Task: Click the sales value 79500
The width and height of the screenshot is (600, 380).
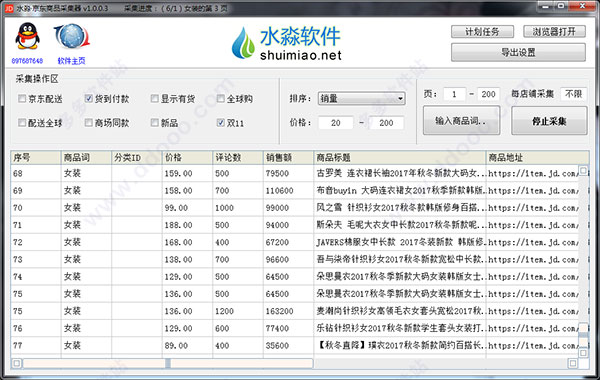Action: coord(277,173)
